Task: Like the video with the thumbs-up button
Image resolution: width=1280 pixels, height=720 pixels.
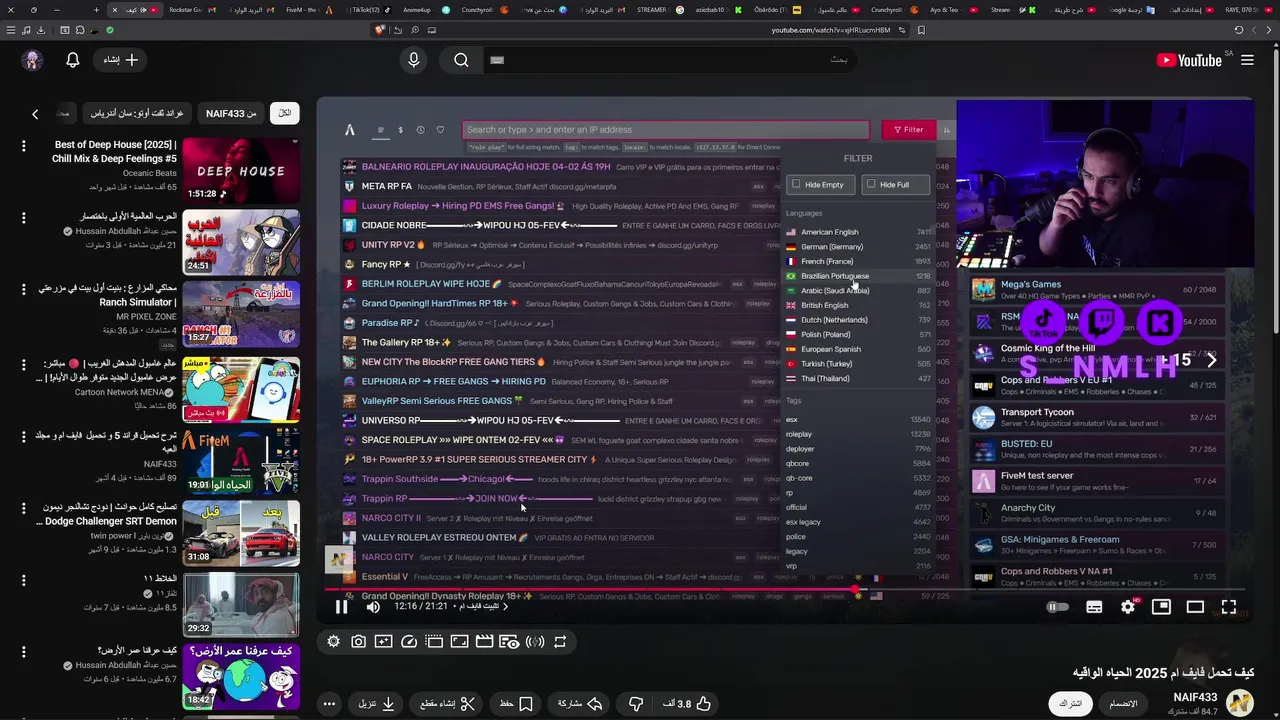Action: point(688,704)
